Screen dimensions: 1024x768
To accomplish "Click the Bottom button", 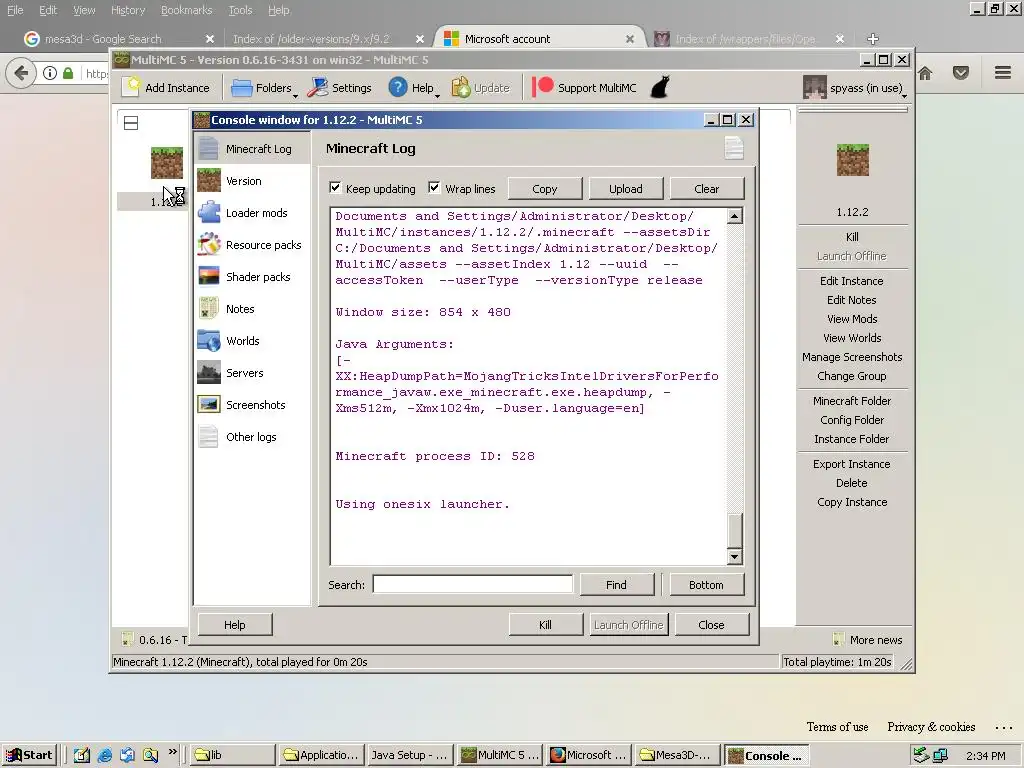I will 706,585.
